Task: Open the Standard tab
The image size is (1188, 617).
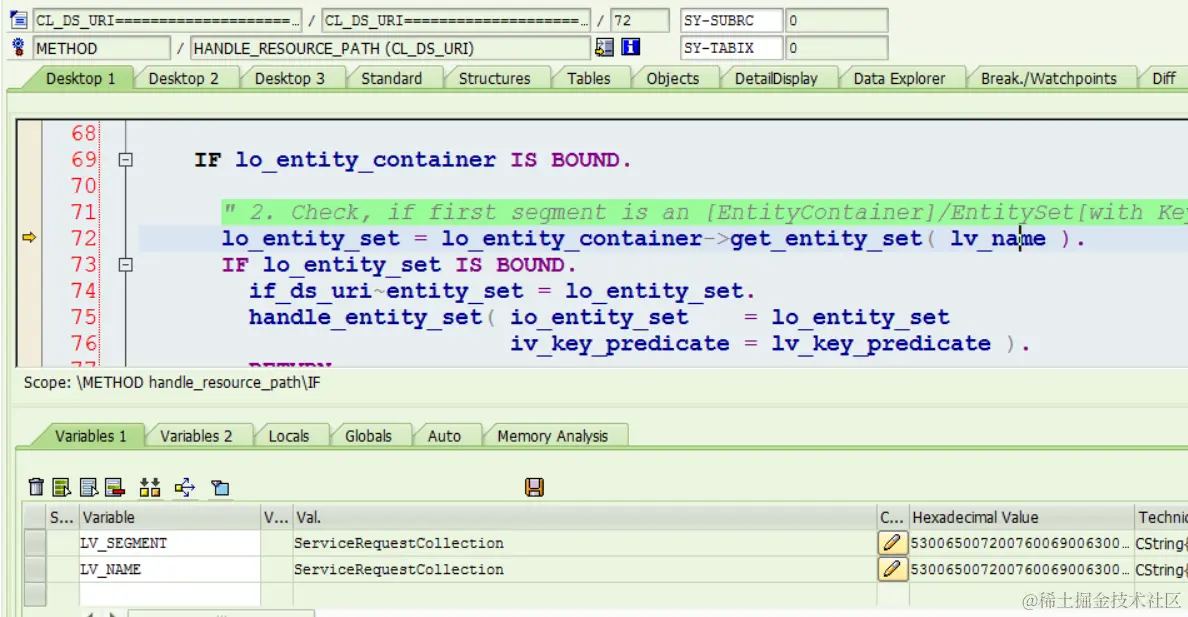Action: point(392,79)
